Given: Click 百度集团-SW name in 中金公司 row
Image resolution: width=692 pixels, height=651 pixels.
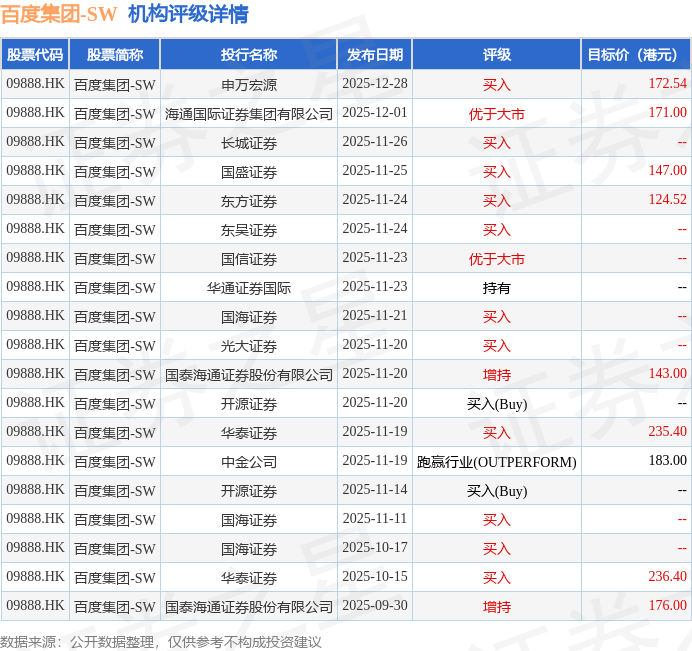Looking at the screenshot, I should click(x=115, y=461).
